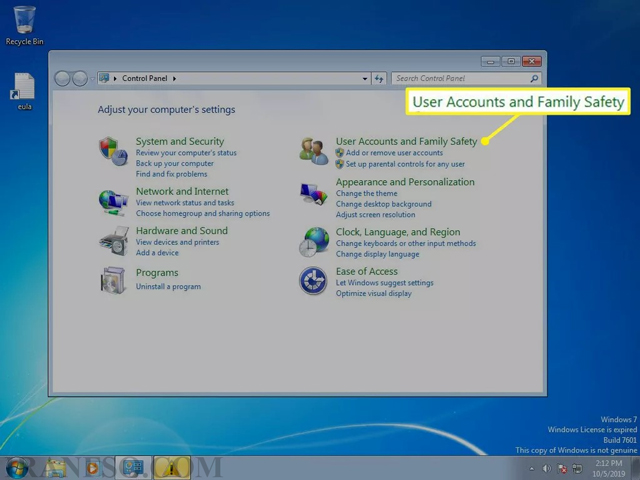Open Appearance and Personalization monitor icon
The image size is (640, 480).
(x=313, y=193)
